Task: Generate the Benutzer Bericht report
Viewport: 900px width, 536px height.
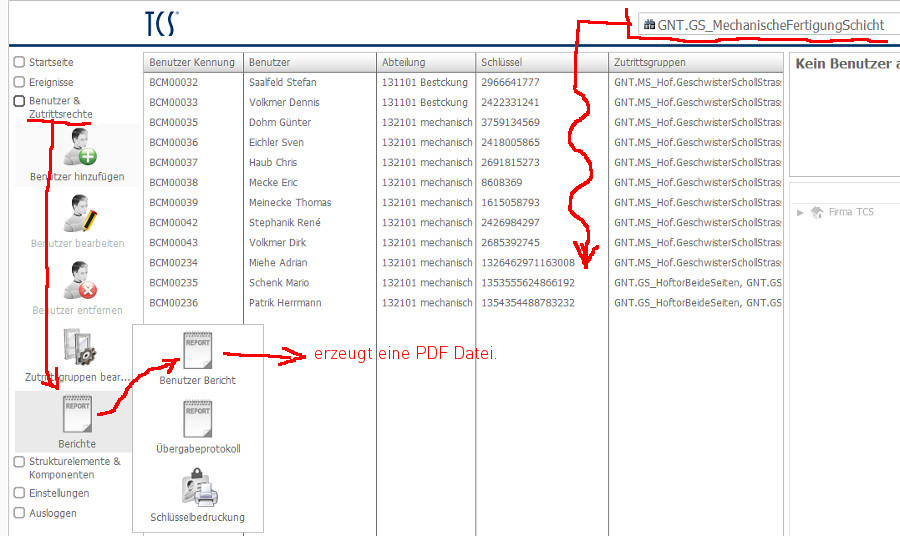Action: [197, 352]
